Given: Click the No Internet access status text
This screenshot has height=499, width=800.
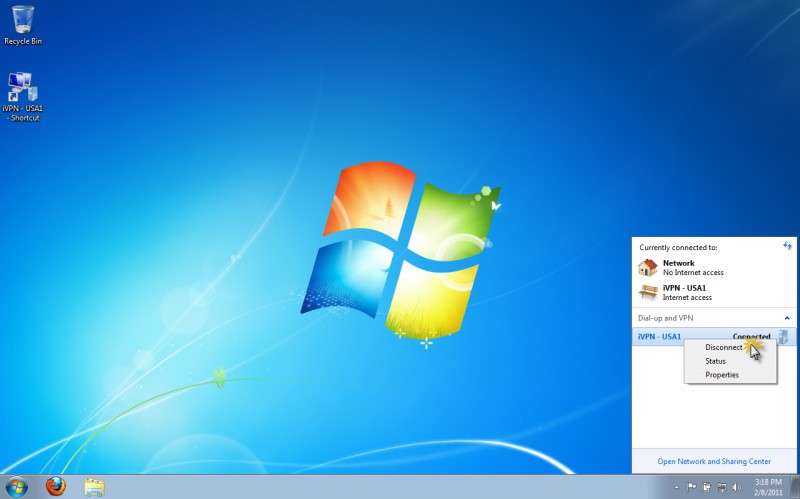Looking at the screenshot, I should click(693, 272).
